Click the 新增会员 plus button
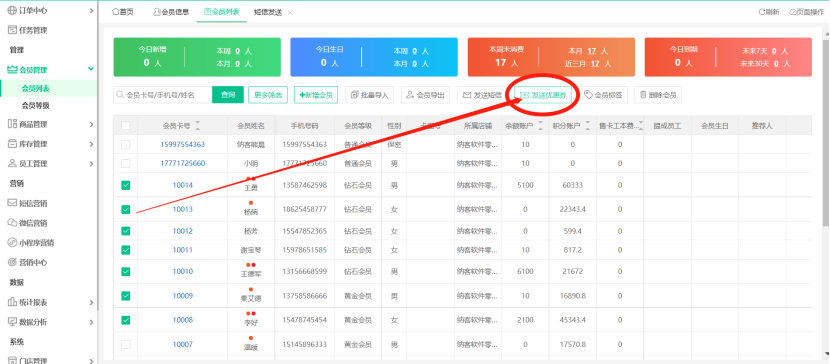 316,95
